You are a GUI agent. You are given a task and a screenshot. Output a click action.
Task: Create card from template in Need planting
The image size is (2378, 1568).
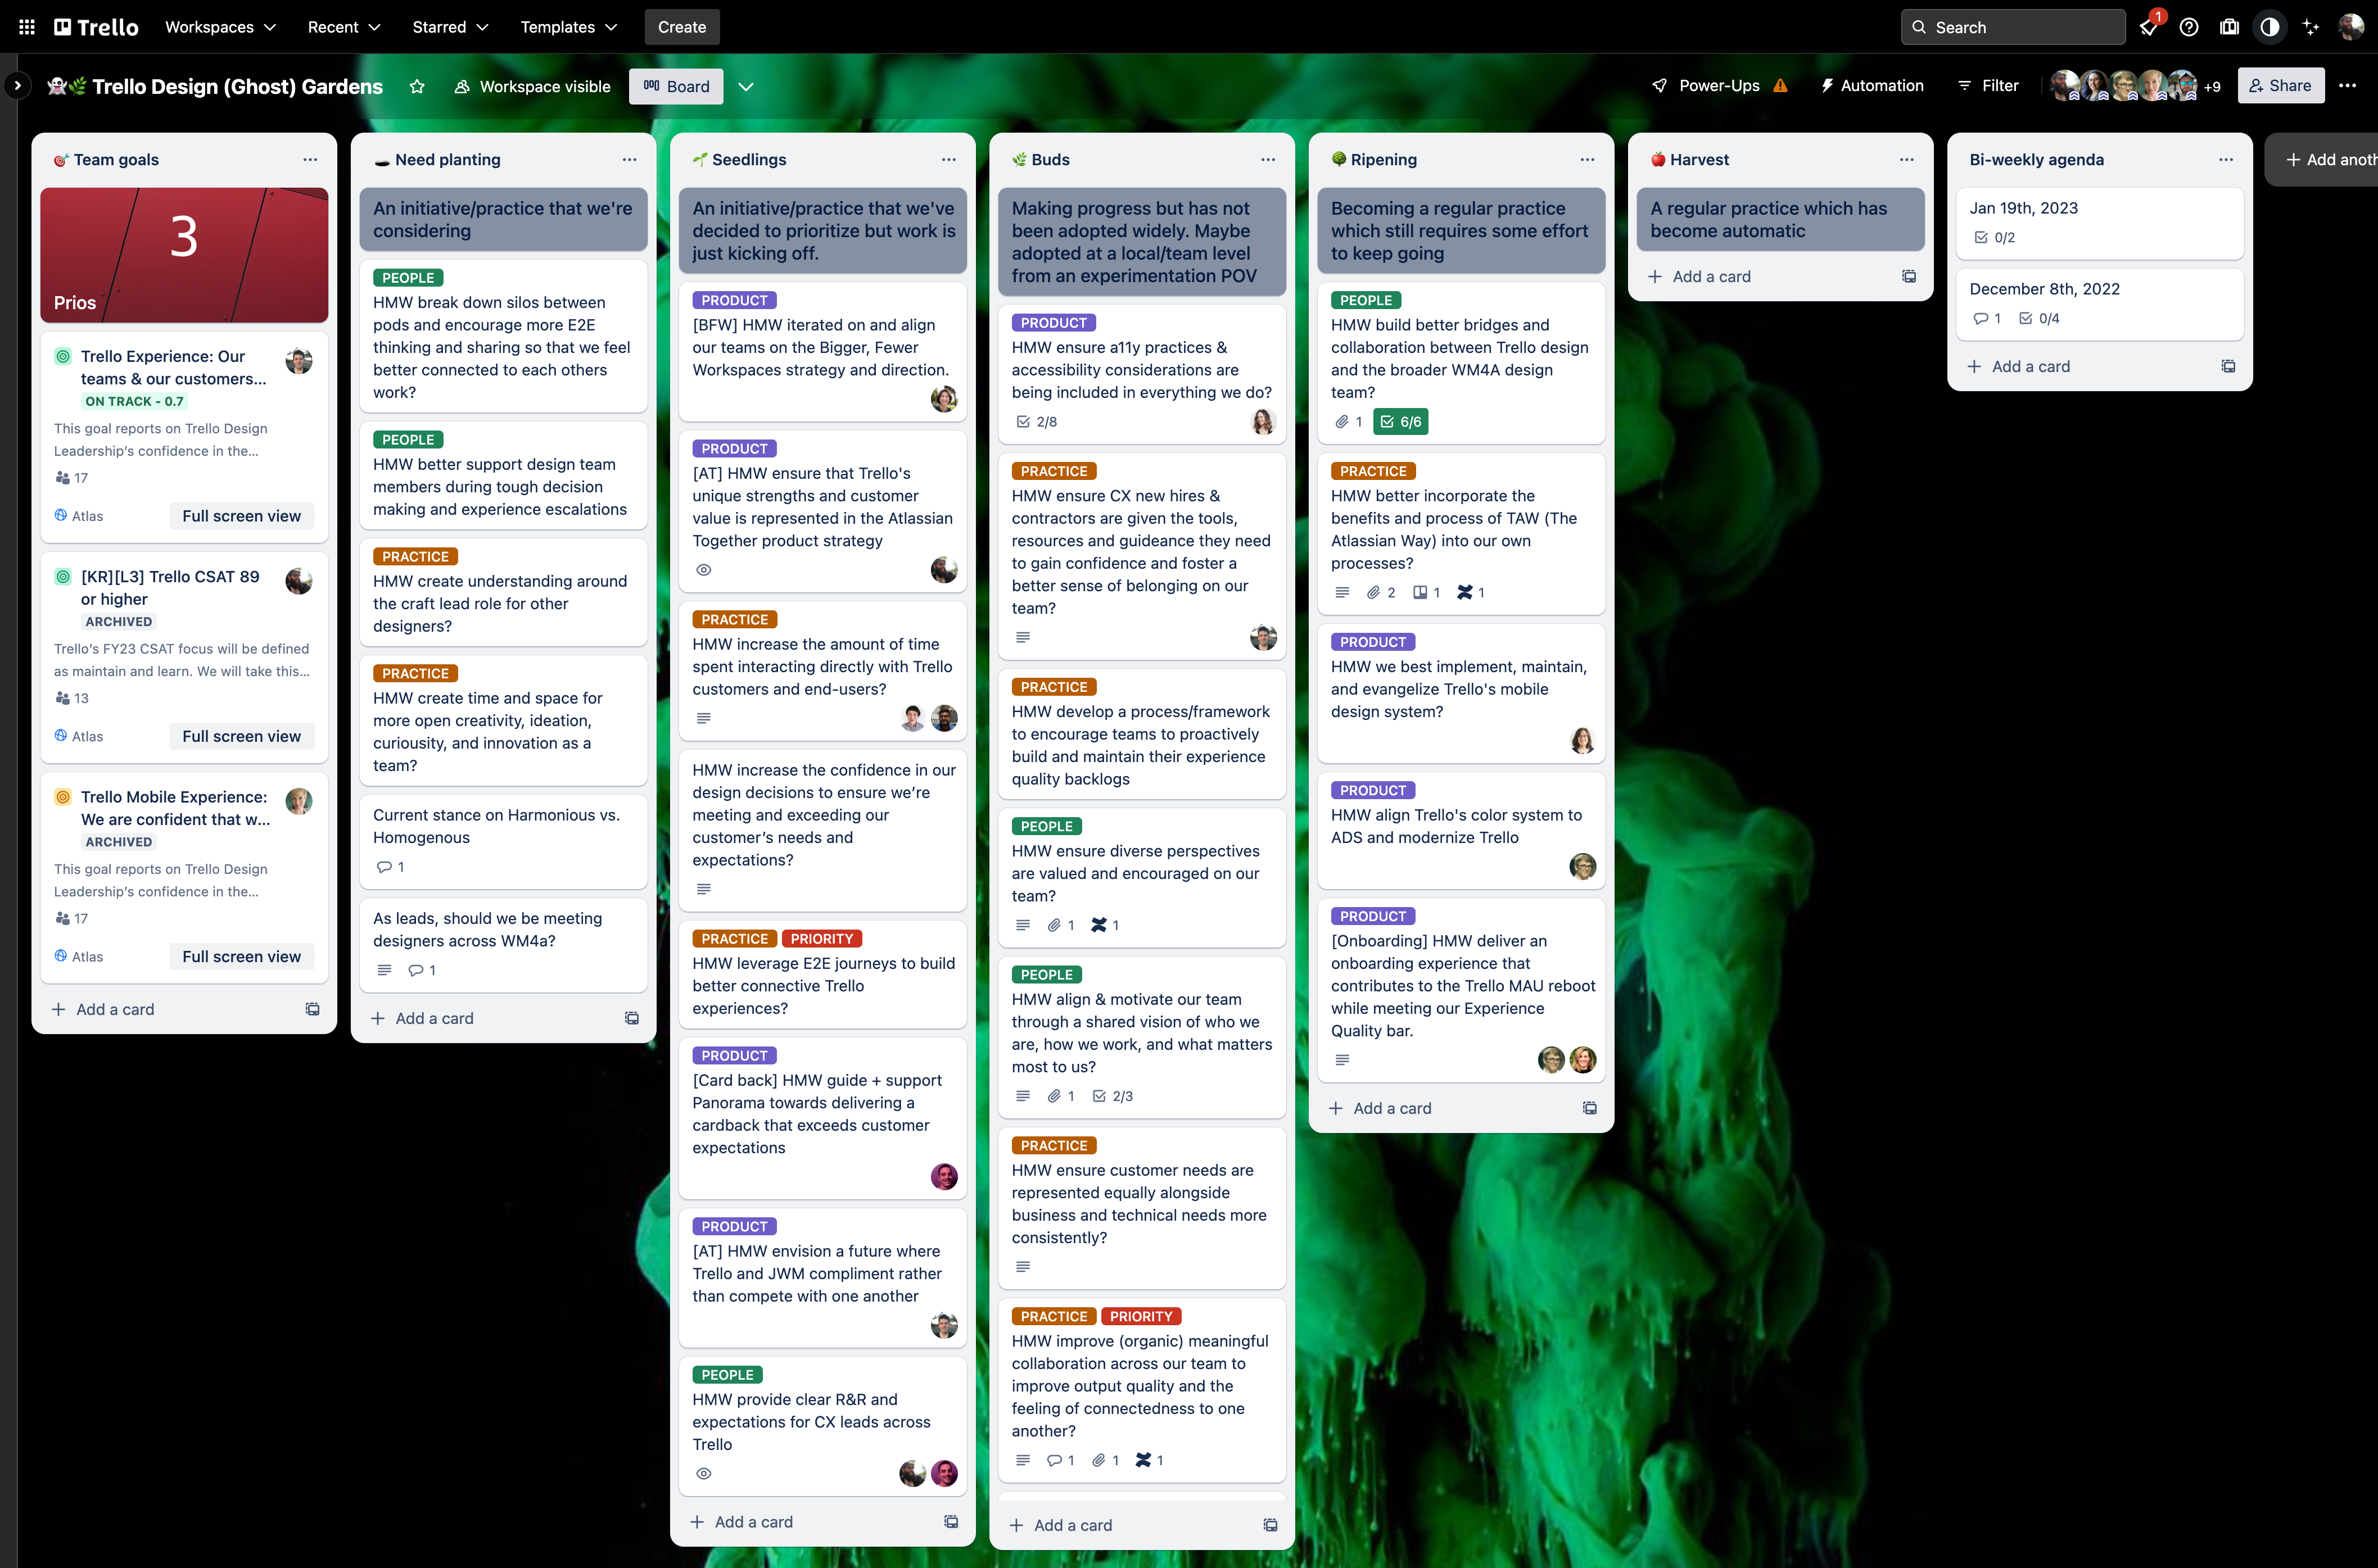(x=632, y=1018)
